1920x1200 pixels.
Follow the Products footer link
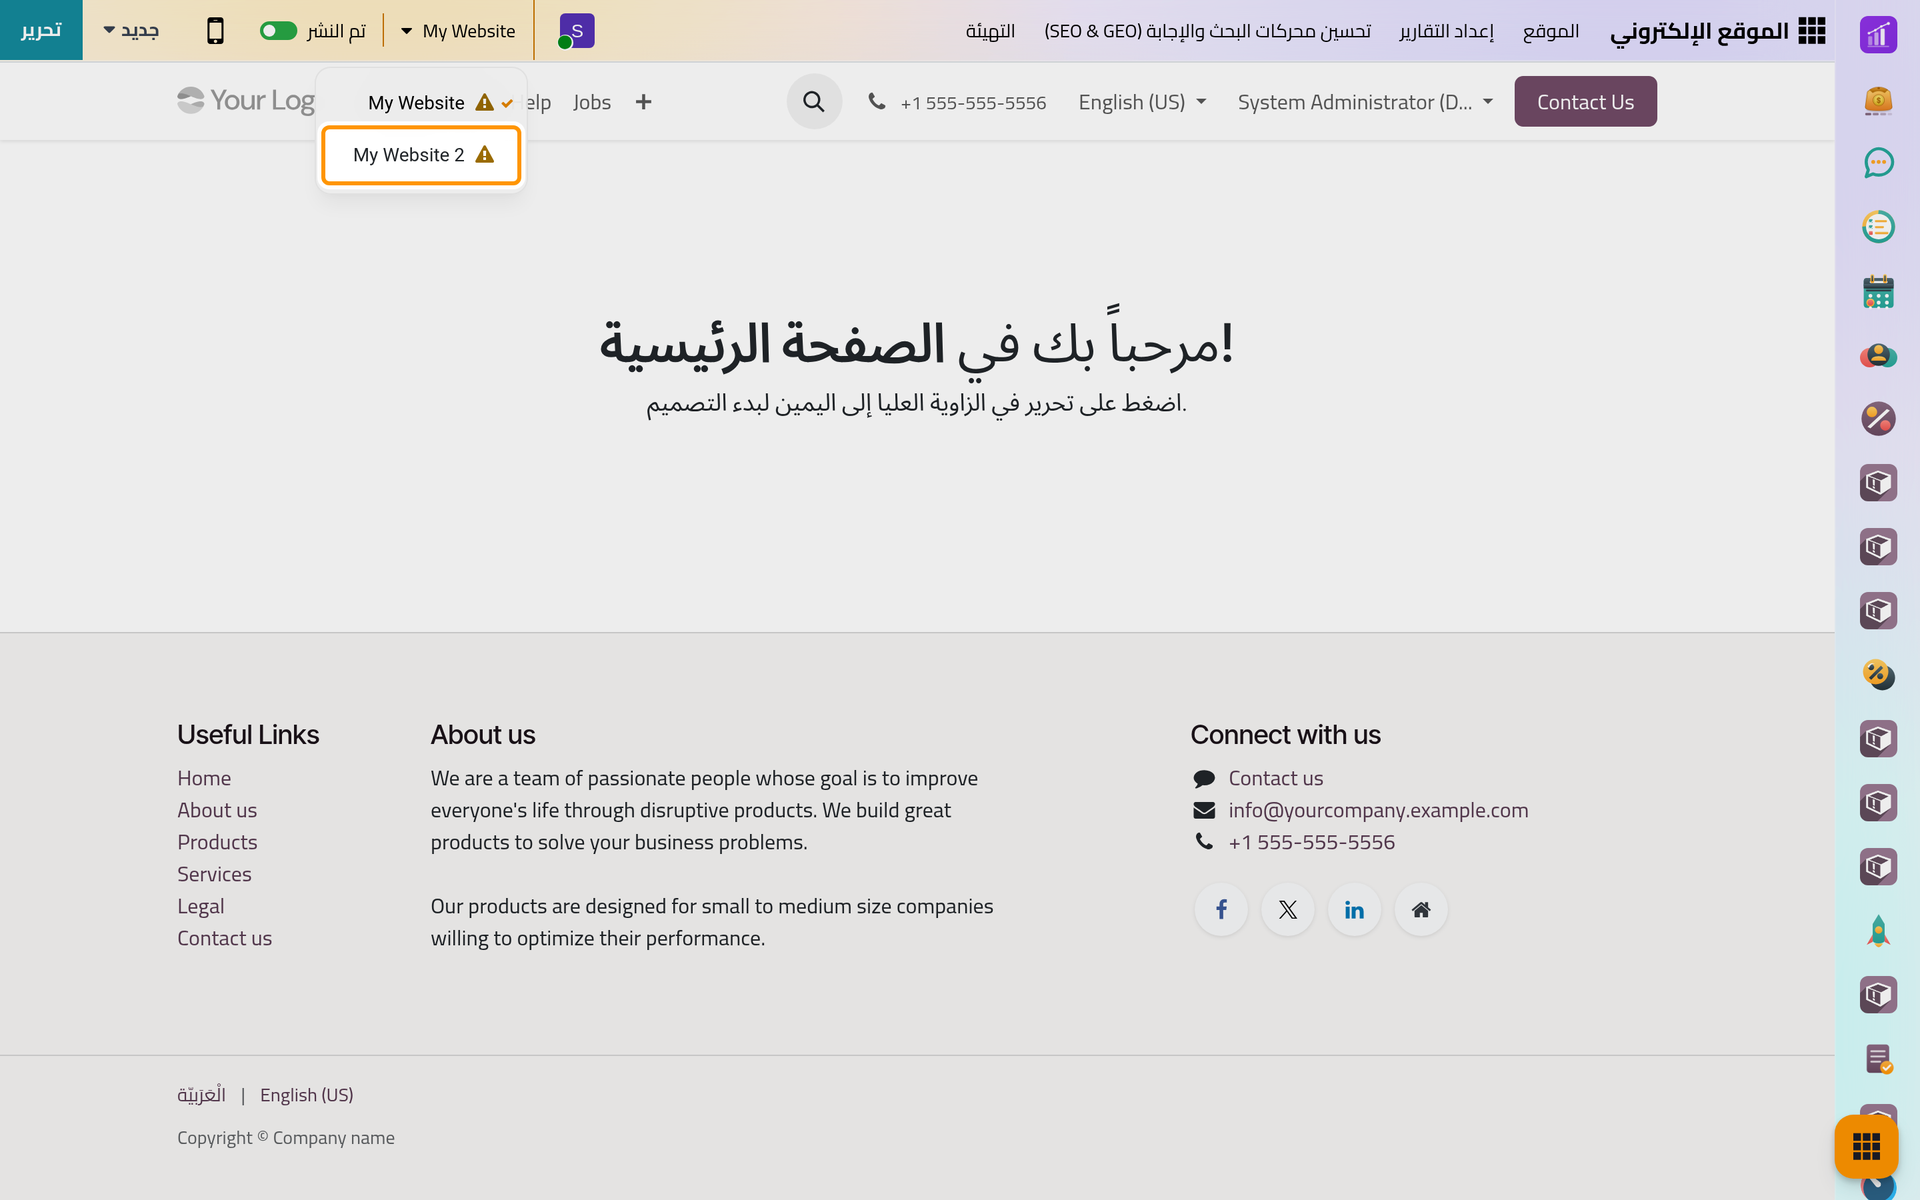(217, 842)
